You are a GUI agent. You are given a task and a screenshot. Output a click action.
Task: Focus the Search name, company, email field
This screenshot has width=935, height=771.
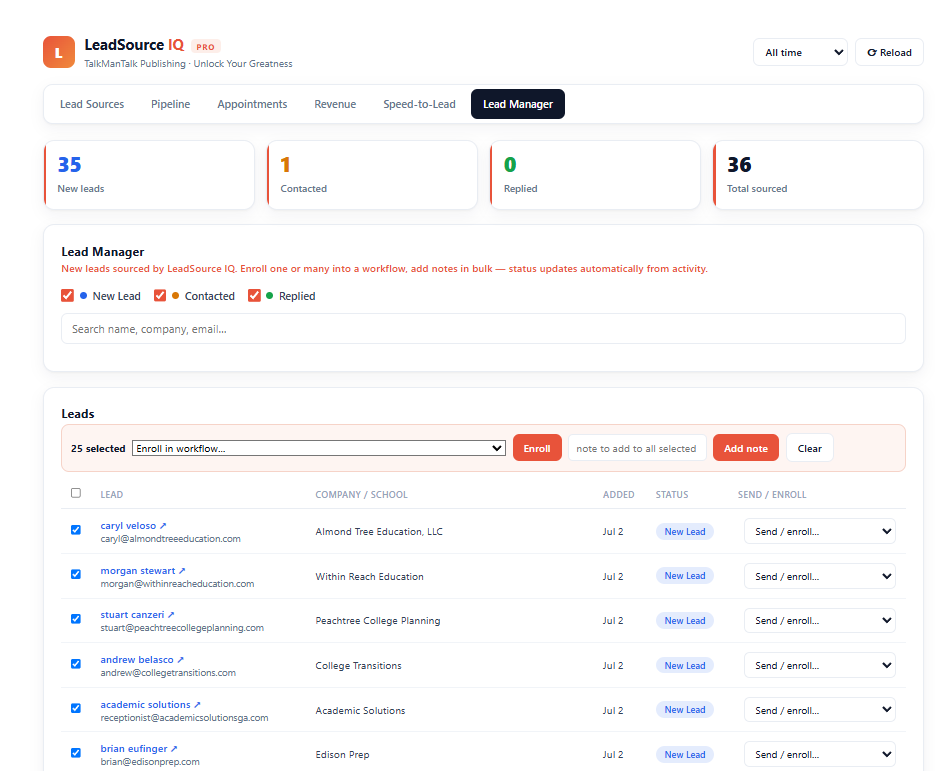coord(483,329)
